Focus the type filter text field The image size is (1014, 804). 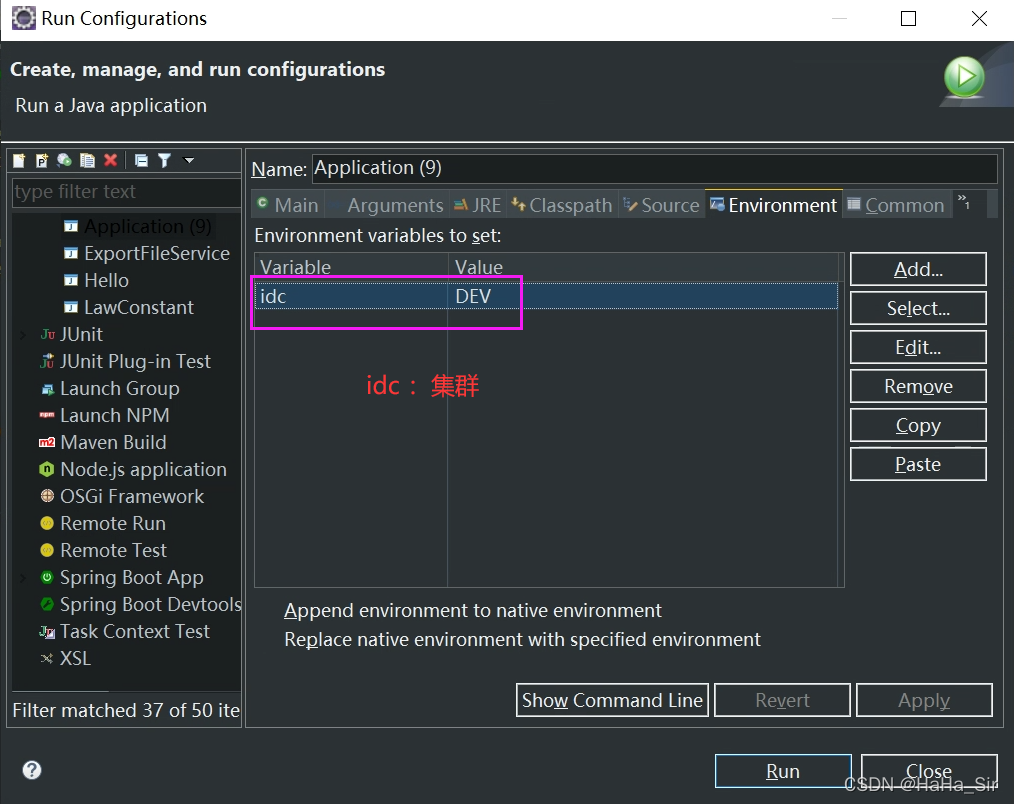point(126,191)
